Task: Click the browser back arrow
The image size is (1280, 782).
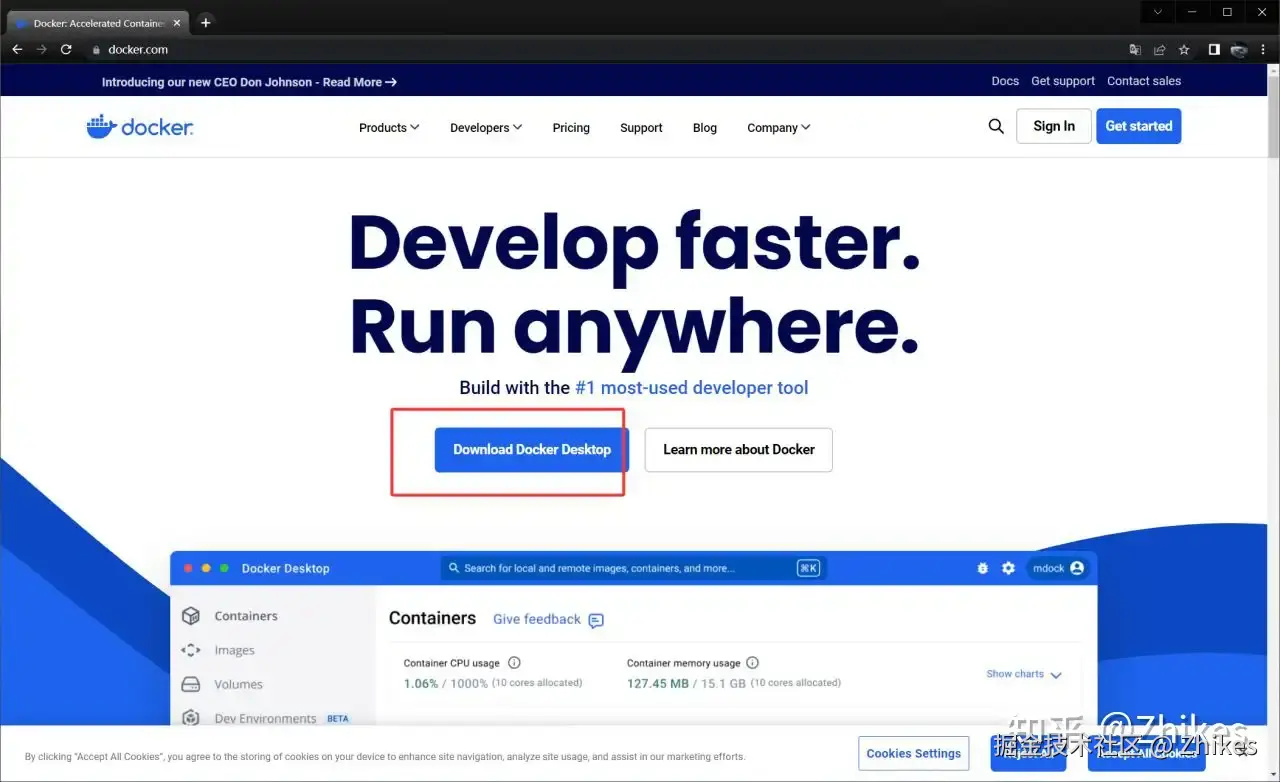Action: (x=17, y=49)
